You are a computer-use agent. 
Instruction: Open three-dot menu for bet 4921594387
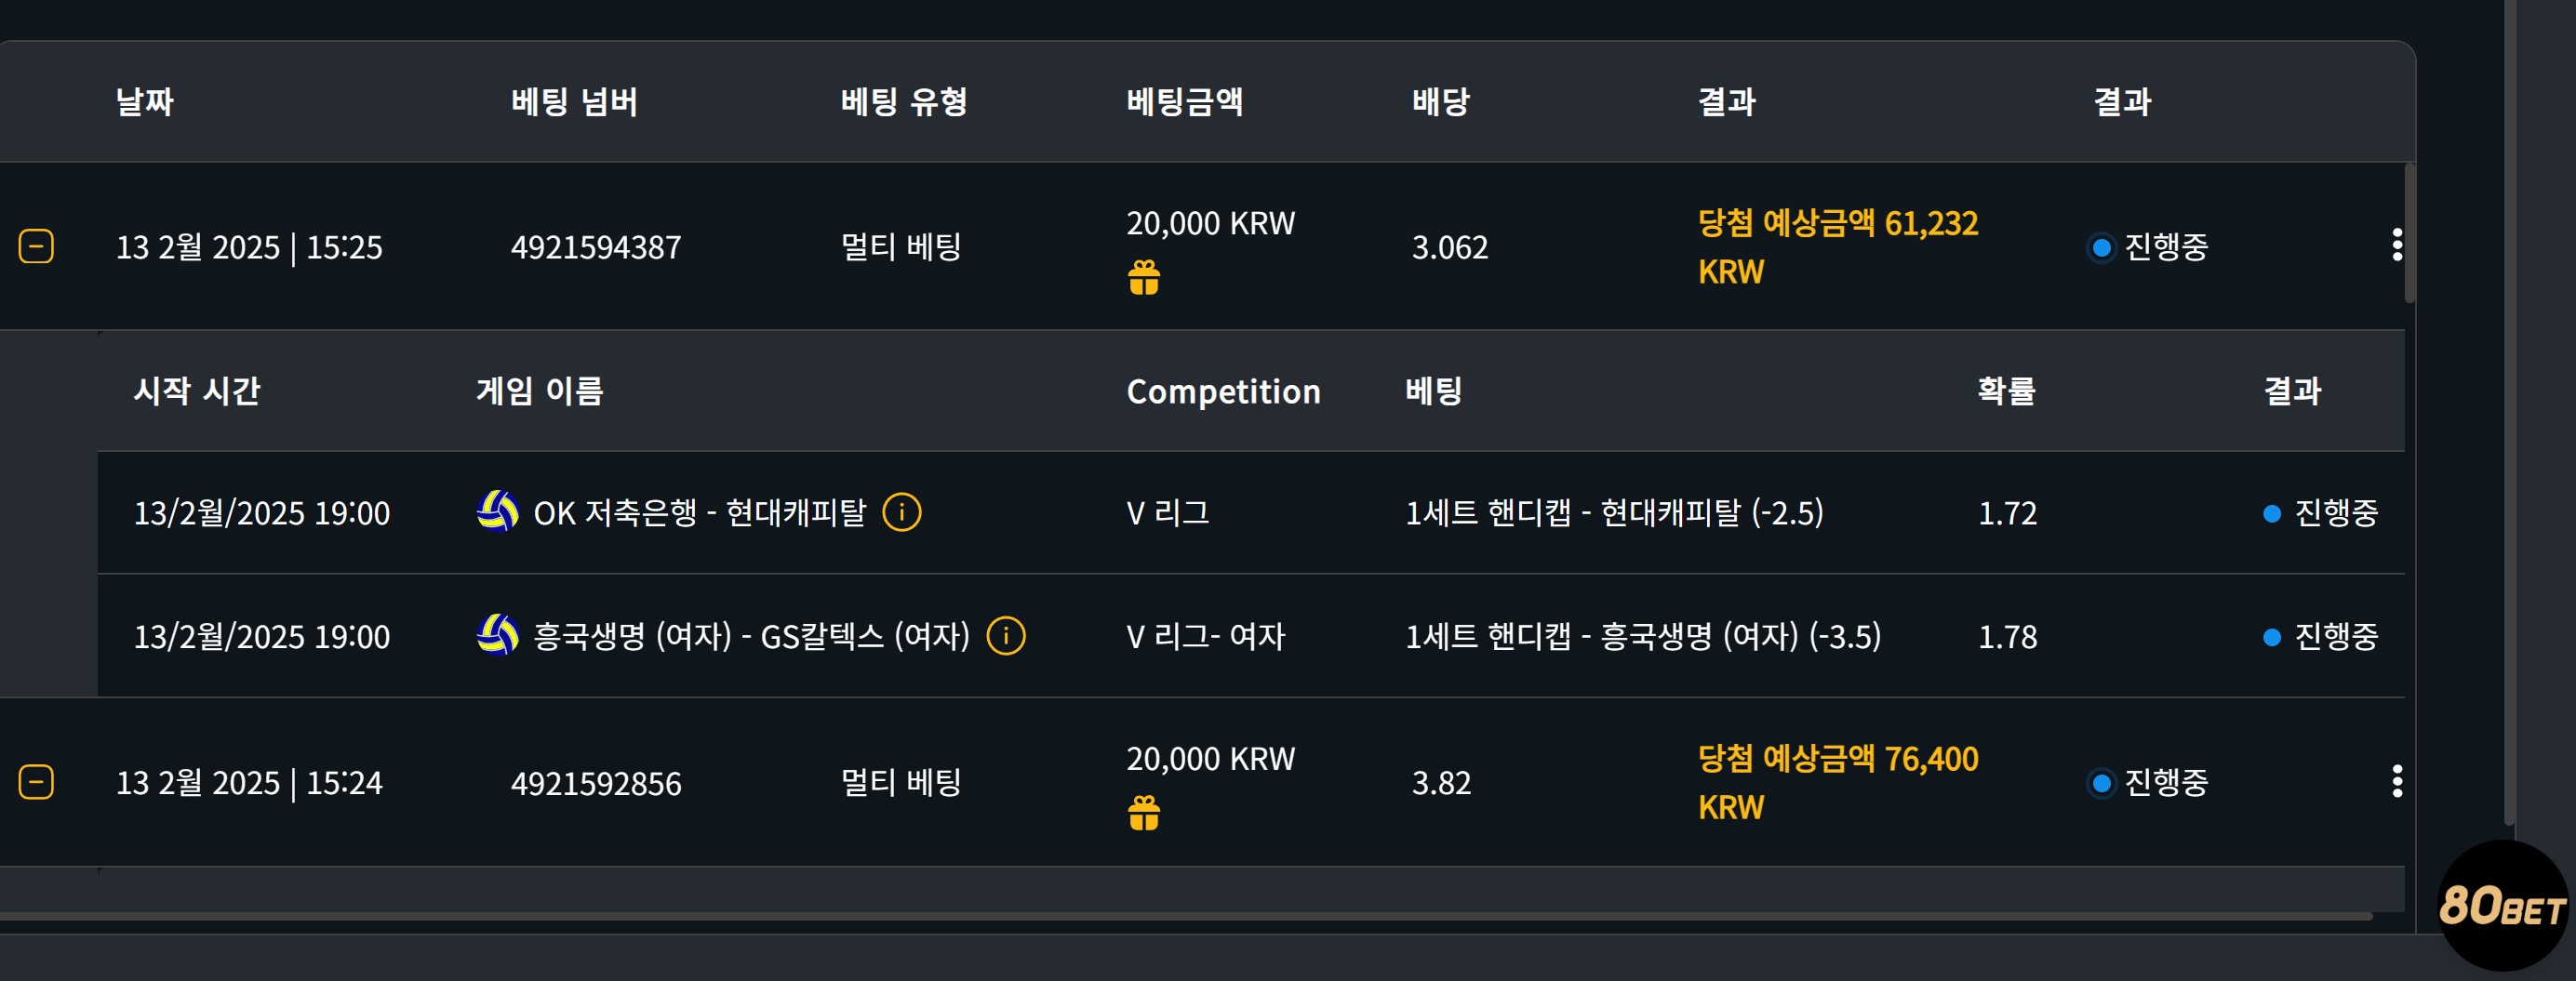pos(2396,245)
